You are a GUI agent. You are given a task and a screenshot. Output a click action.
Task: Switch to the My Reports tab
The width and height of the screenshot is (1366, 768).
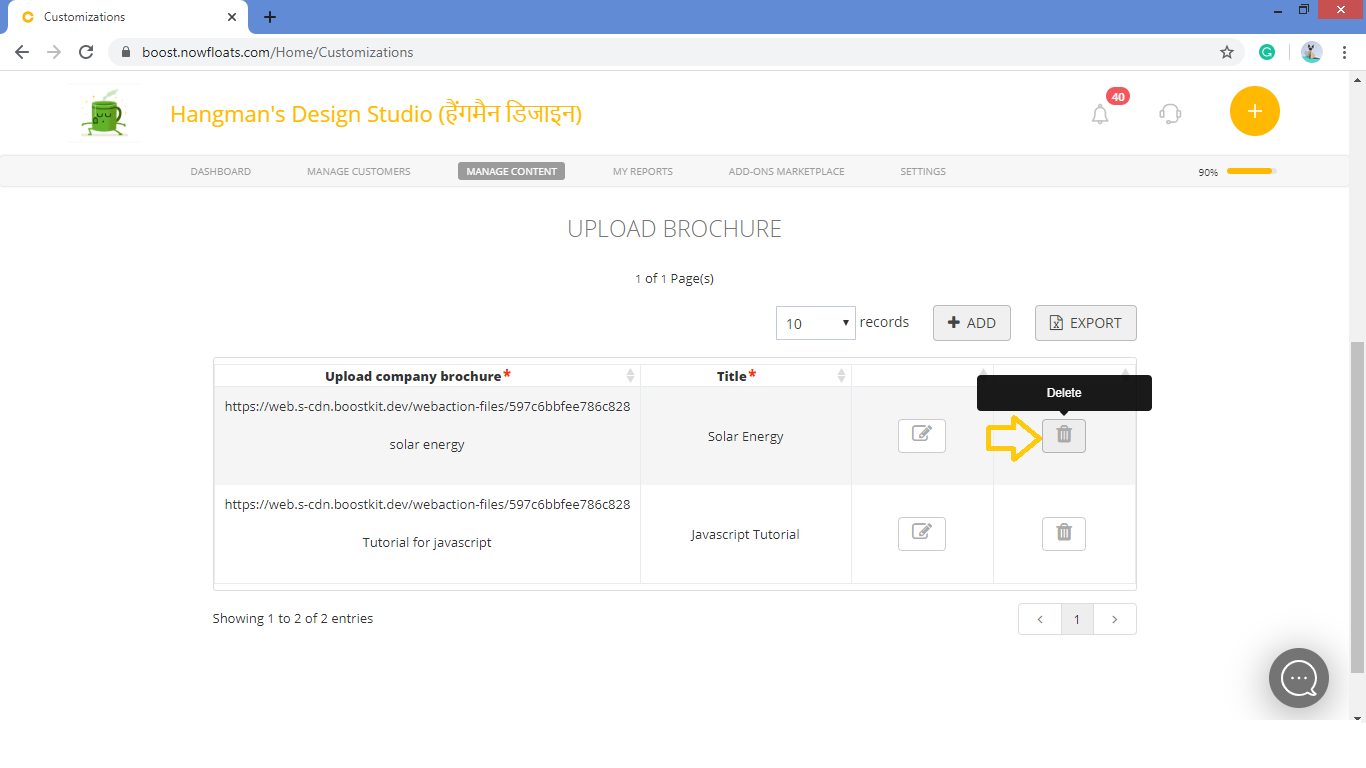point(642,171)
